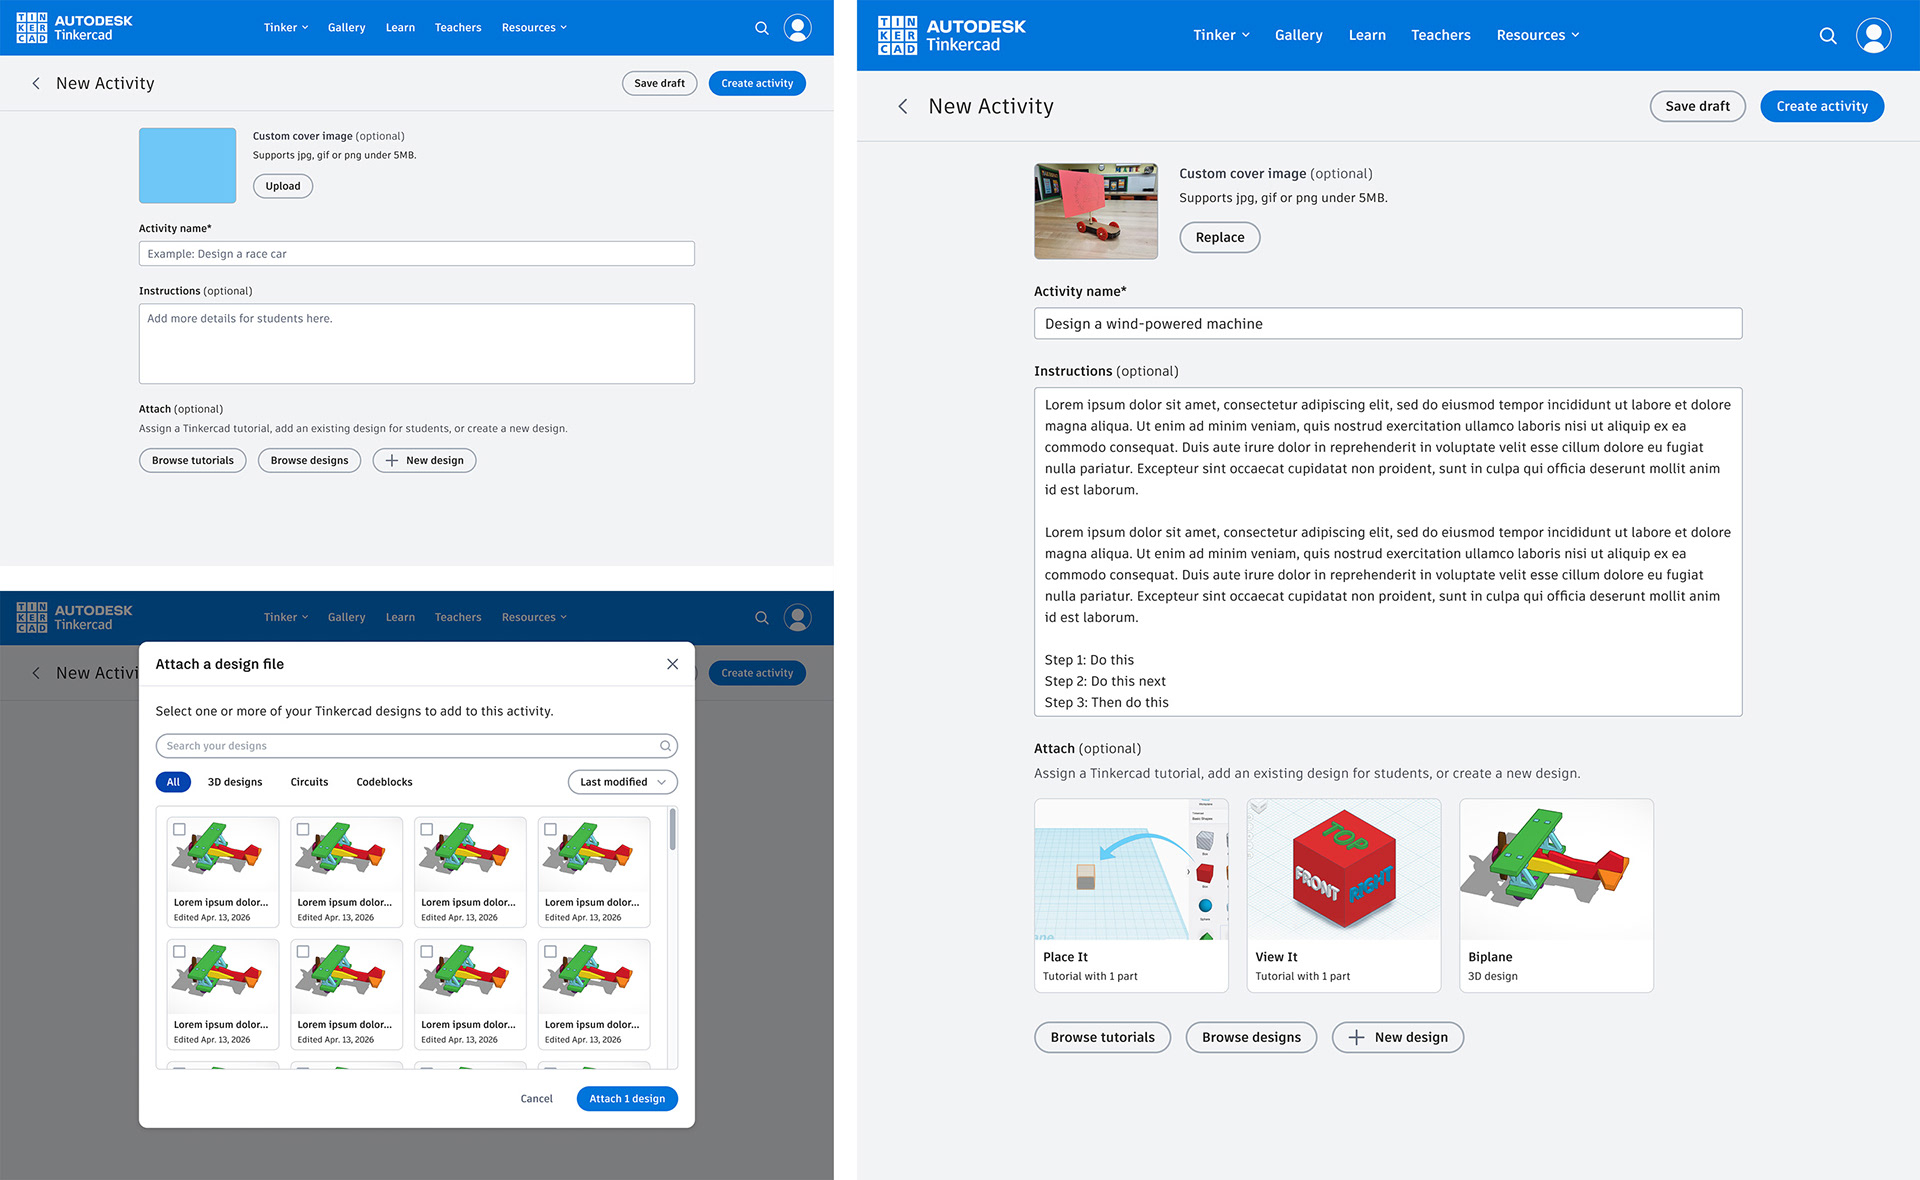Viewport: 1920px width, 1180px height.
Task: Open the Biplane 3D design thumbnail
Action: tap(1555, 870)
